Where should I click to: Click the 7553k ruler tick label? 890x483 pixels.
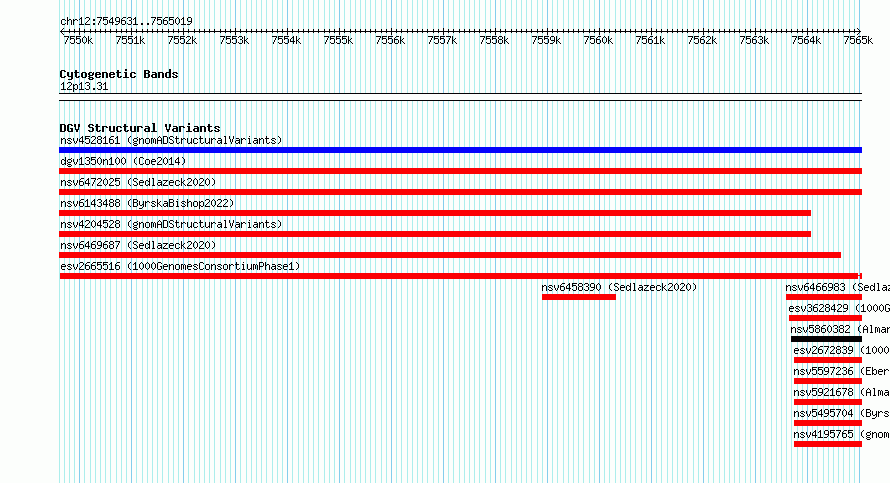point(234,40)
